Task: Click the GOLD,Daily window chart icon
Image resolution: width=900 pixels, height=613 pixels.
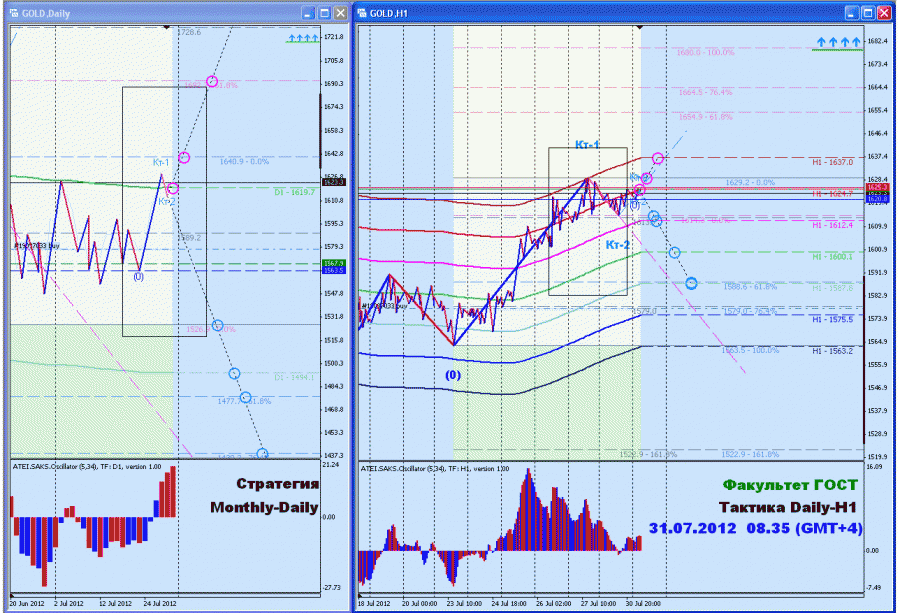Action: [14, 13]
